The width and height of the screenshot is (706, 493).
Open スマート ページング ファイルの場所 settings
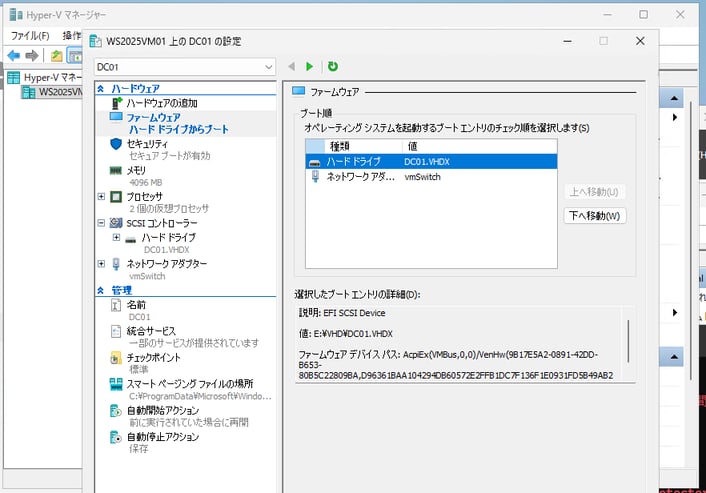(x=190, y=384)
